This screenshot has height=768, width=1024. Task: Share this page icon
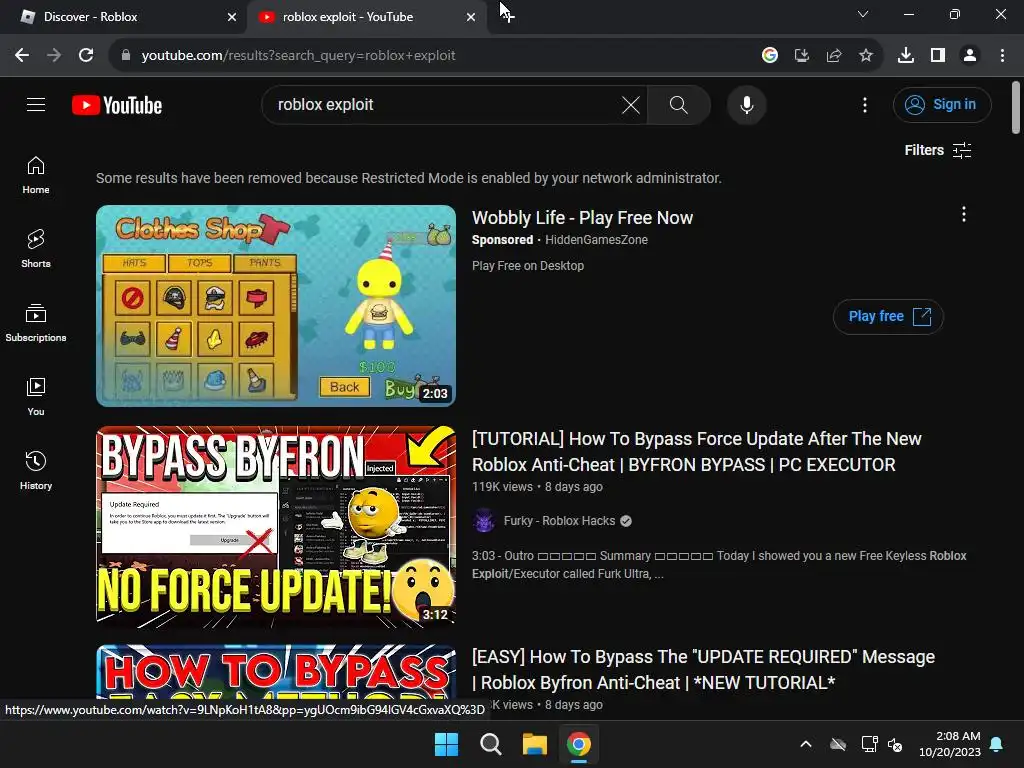(x=833, y=56)
